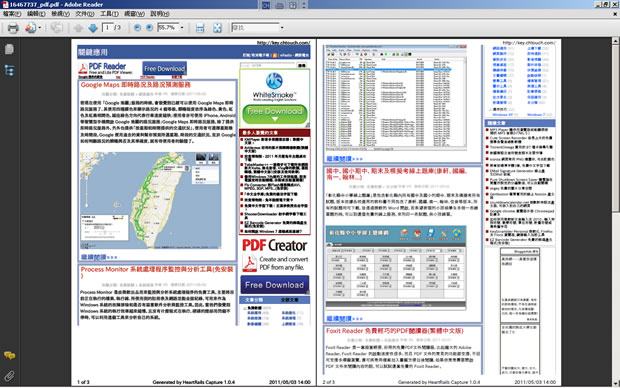Open the collaborate icon's dropdown arrow
620x388 pixels.
pos(40,28)
